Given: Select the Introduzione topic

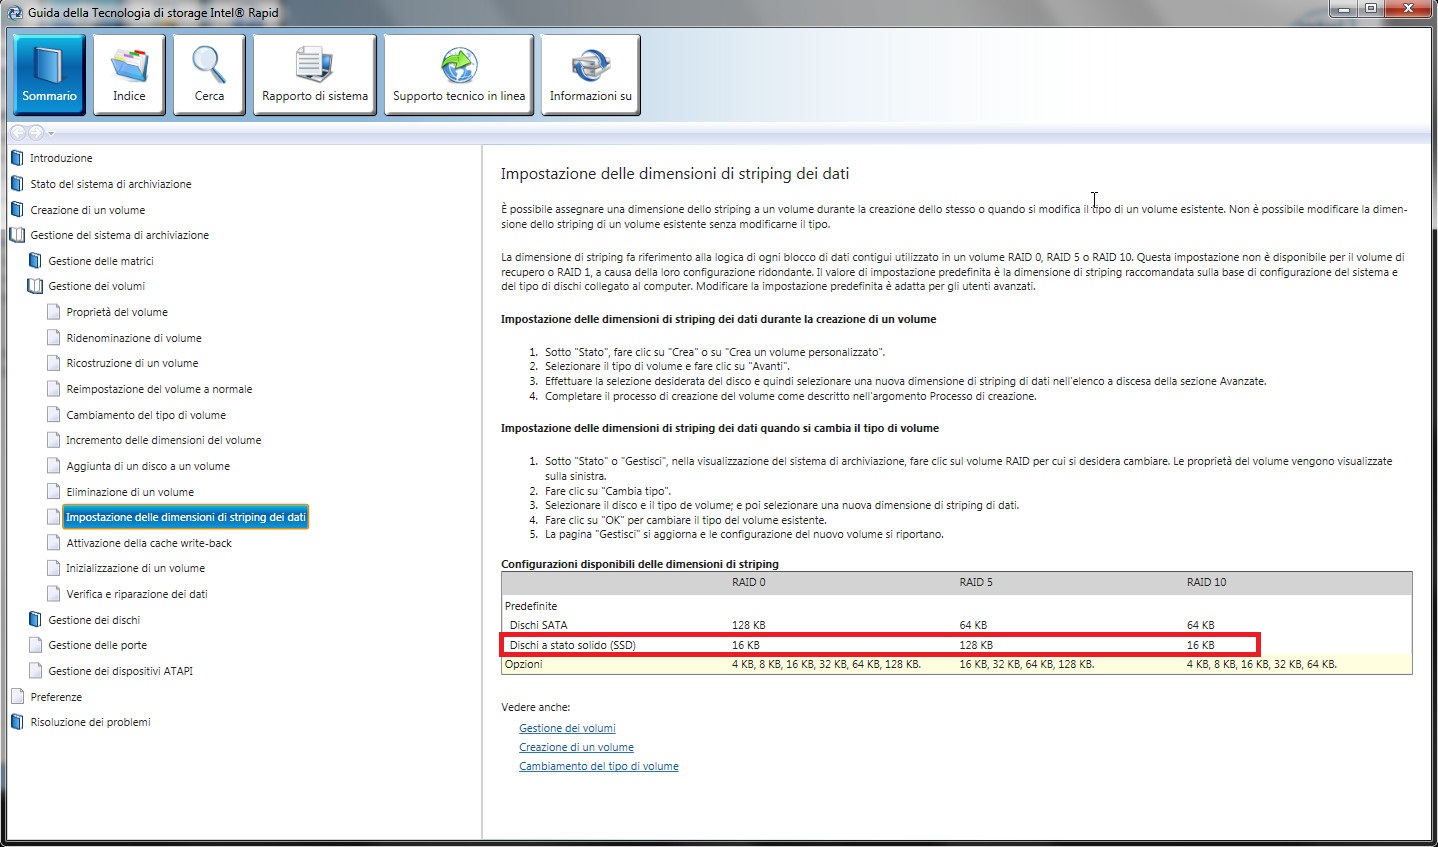Looking at the screenshot, I should [x=61, y=158].
